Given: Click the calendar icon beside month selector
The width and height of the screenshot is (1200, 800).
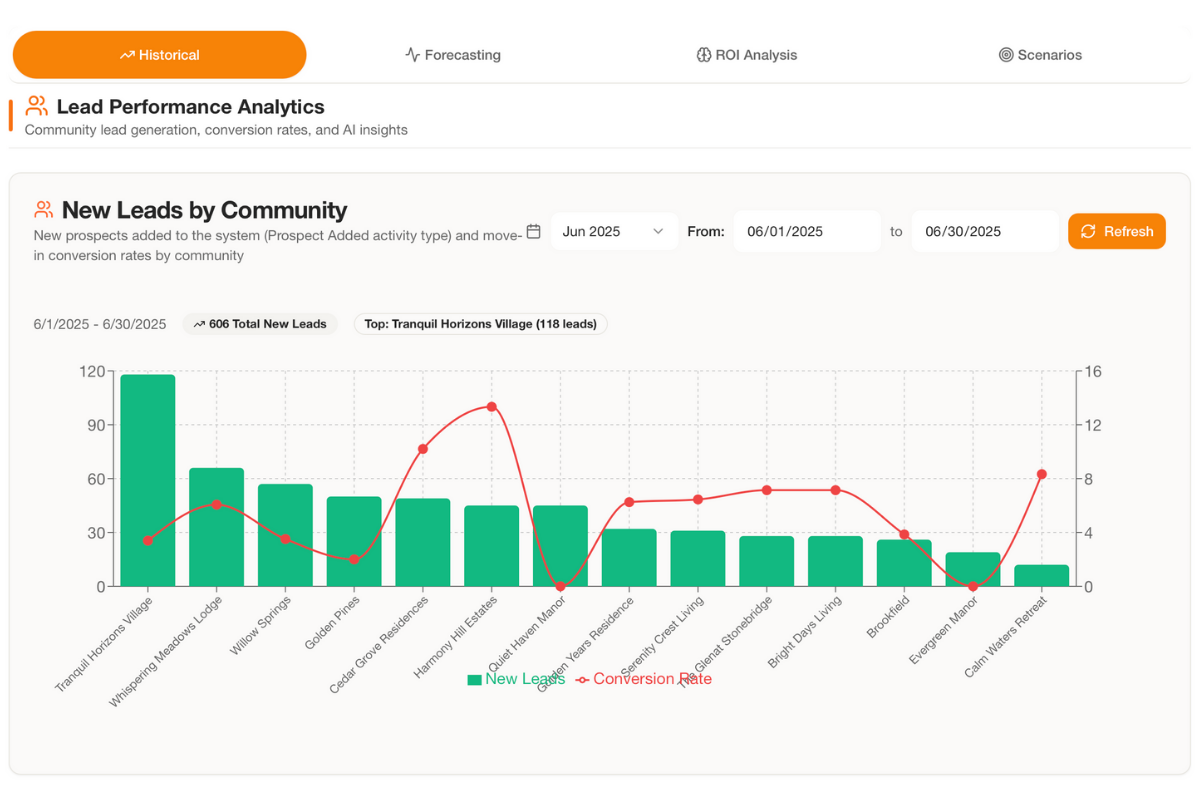Looking at the screenshot, I should (534, 231).
